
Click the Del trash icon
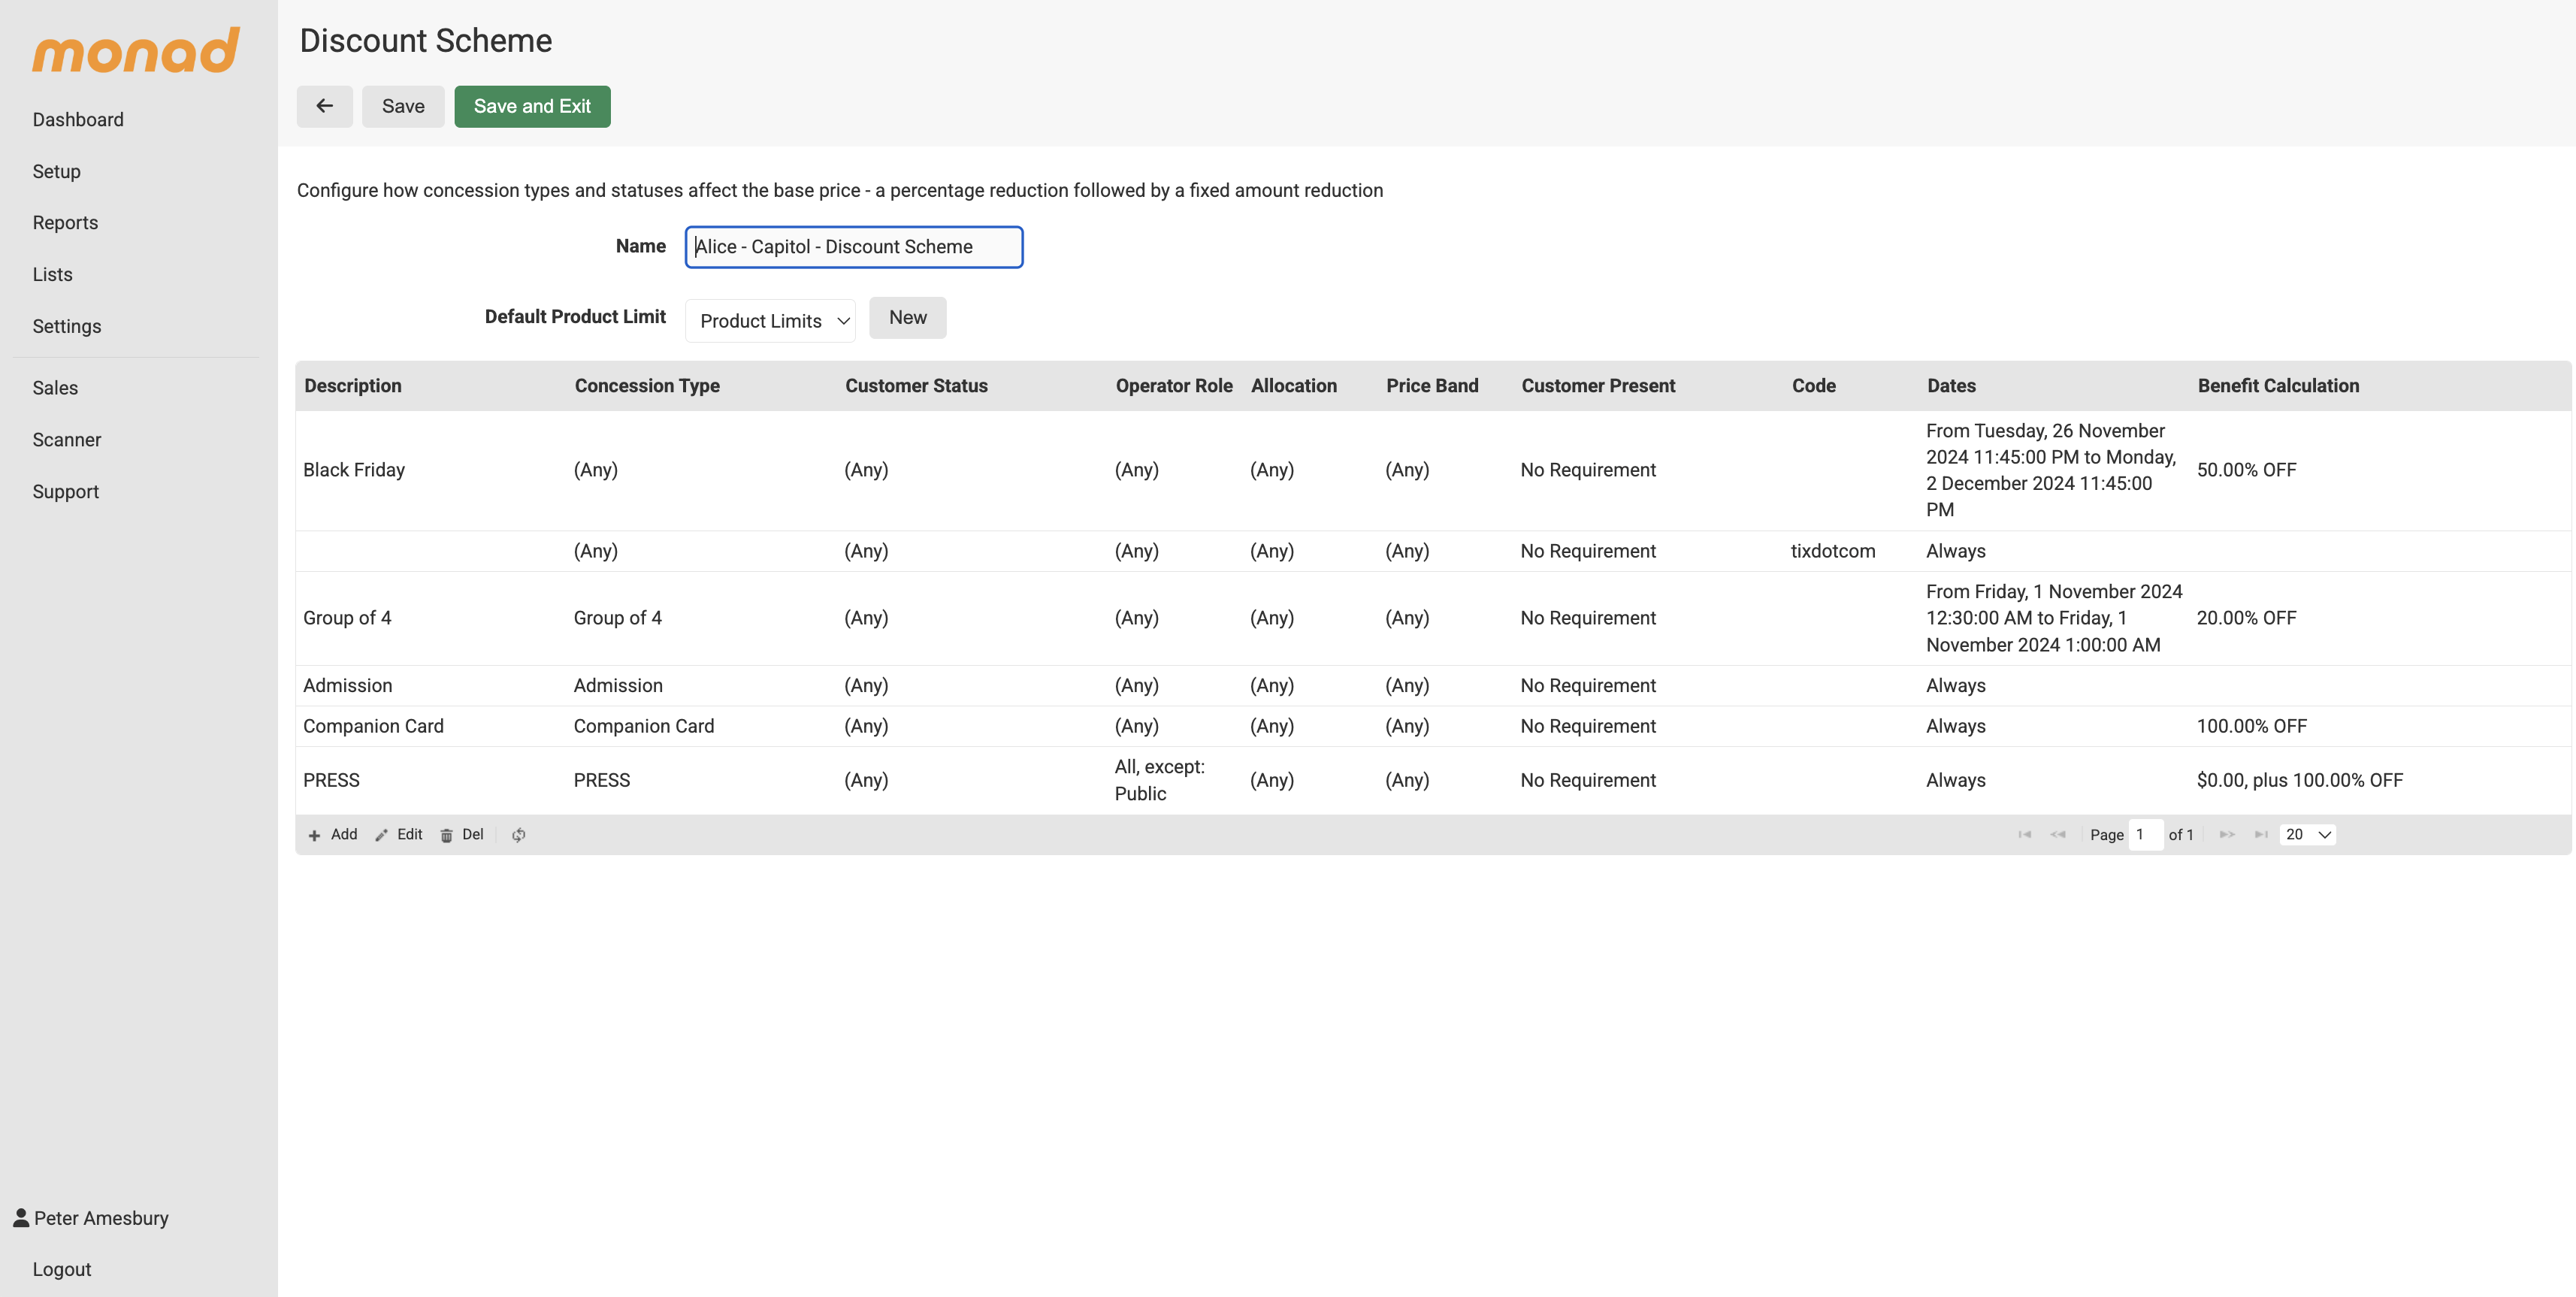point(462,835)
